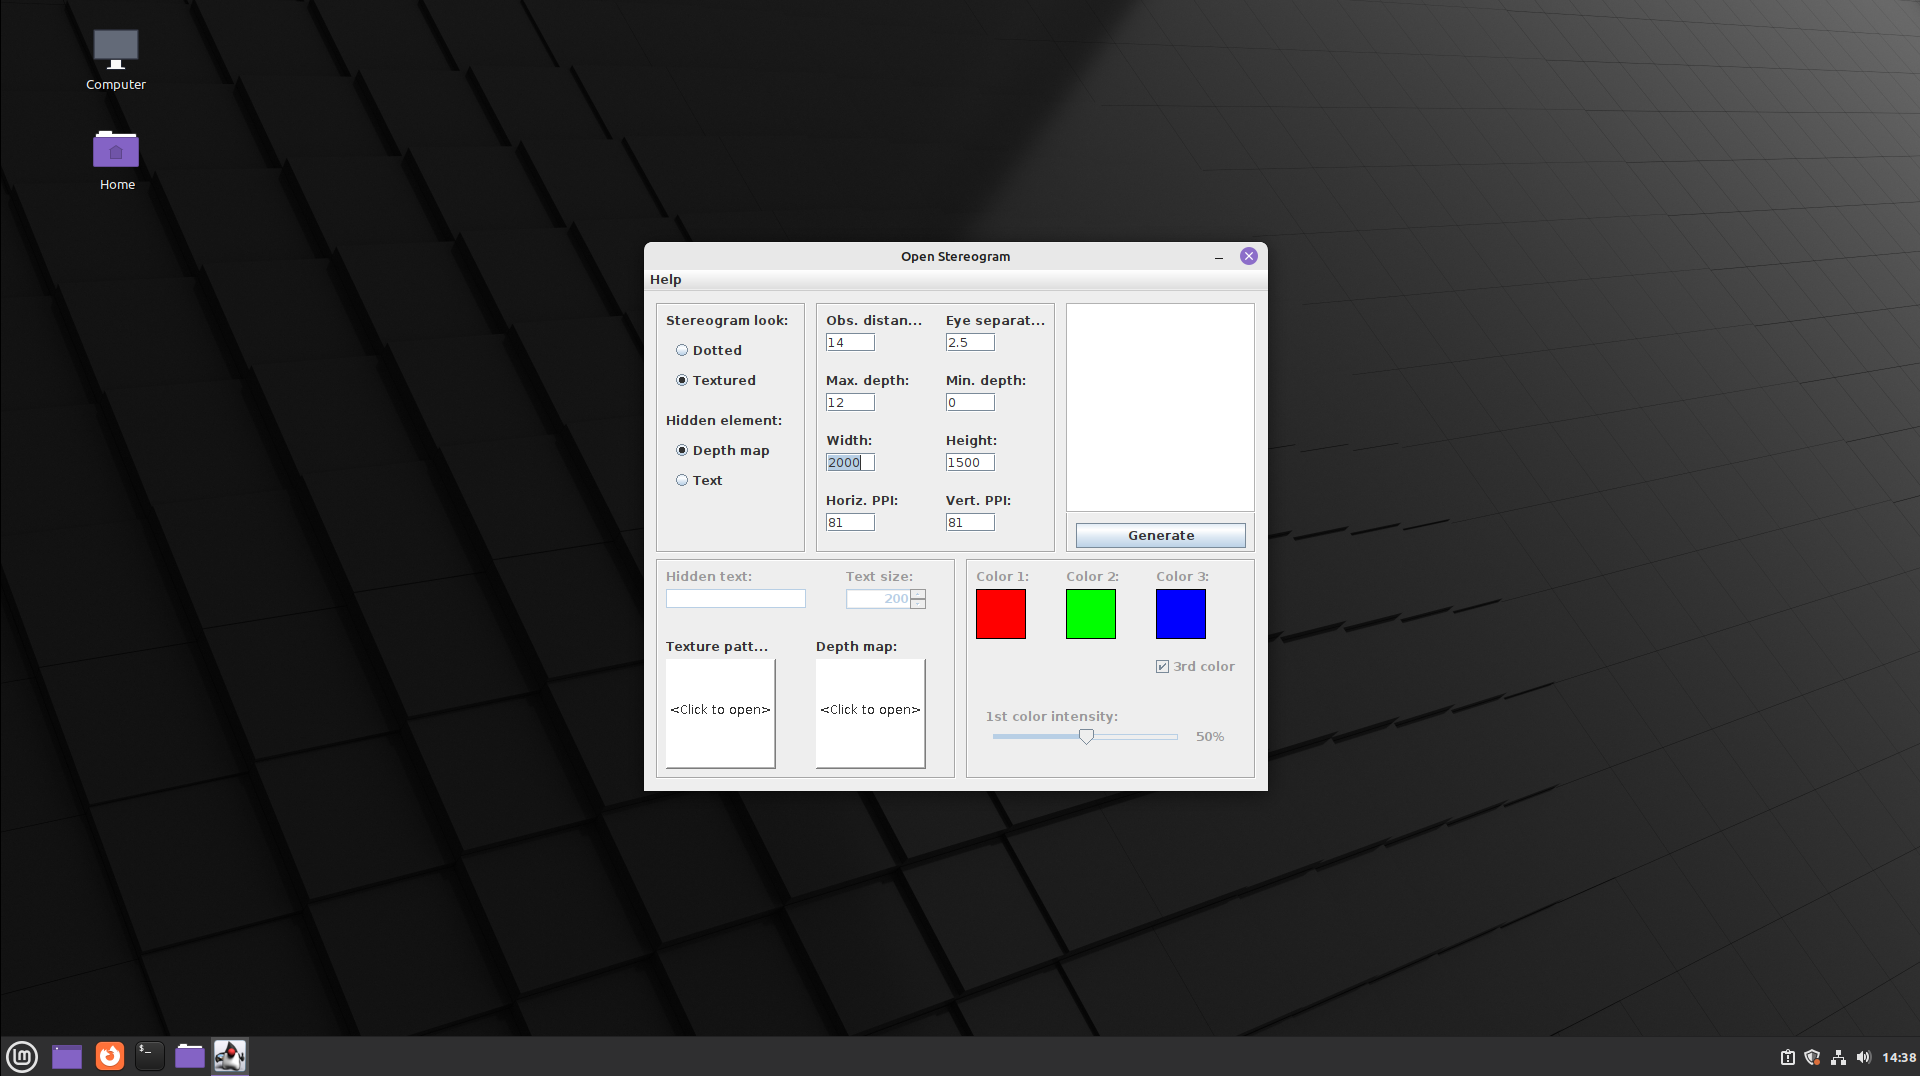Select Depth map as hidden element
1920x1076 pixels.
point(682,450)
